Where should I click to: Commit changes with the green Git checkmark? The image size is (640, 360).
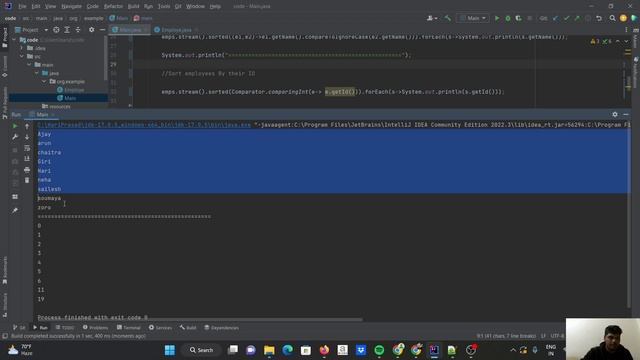coord(566,18)
